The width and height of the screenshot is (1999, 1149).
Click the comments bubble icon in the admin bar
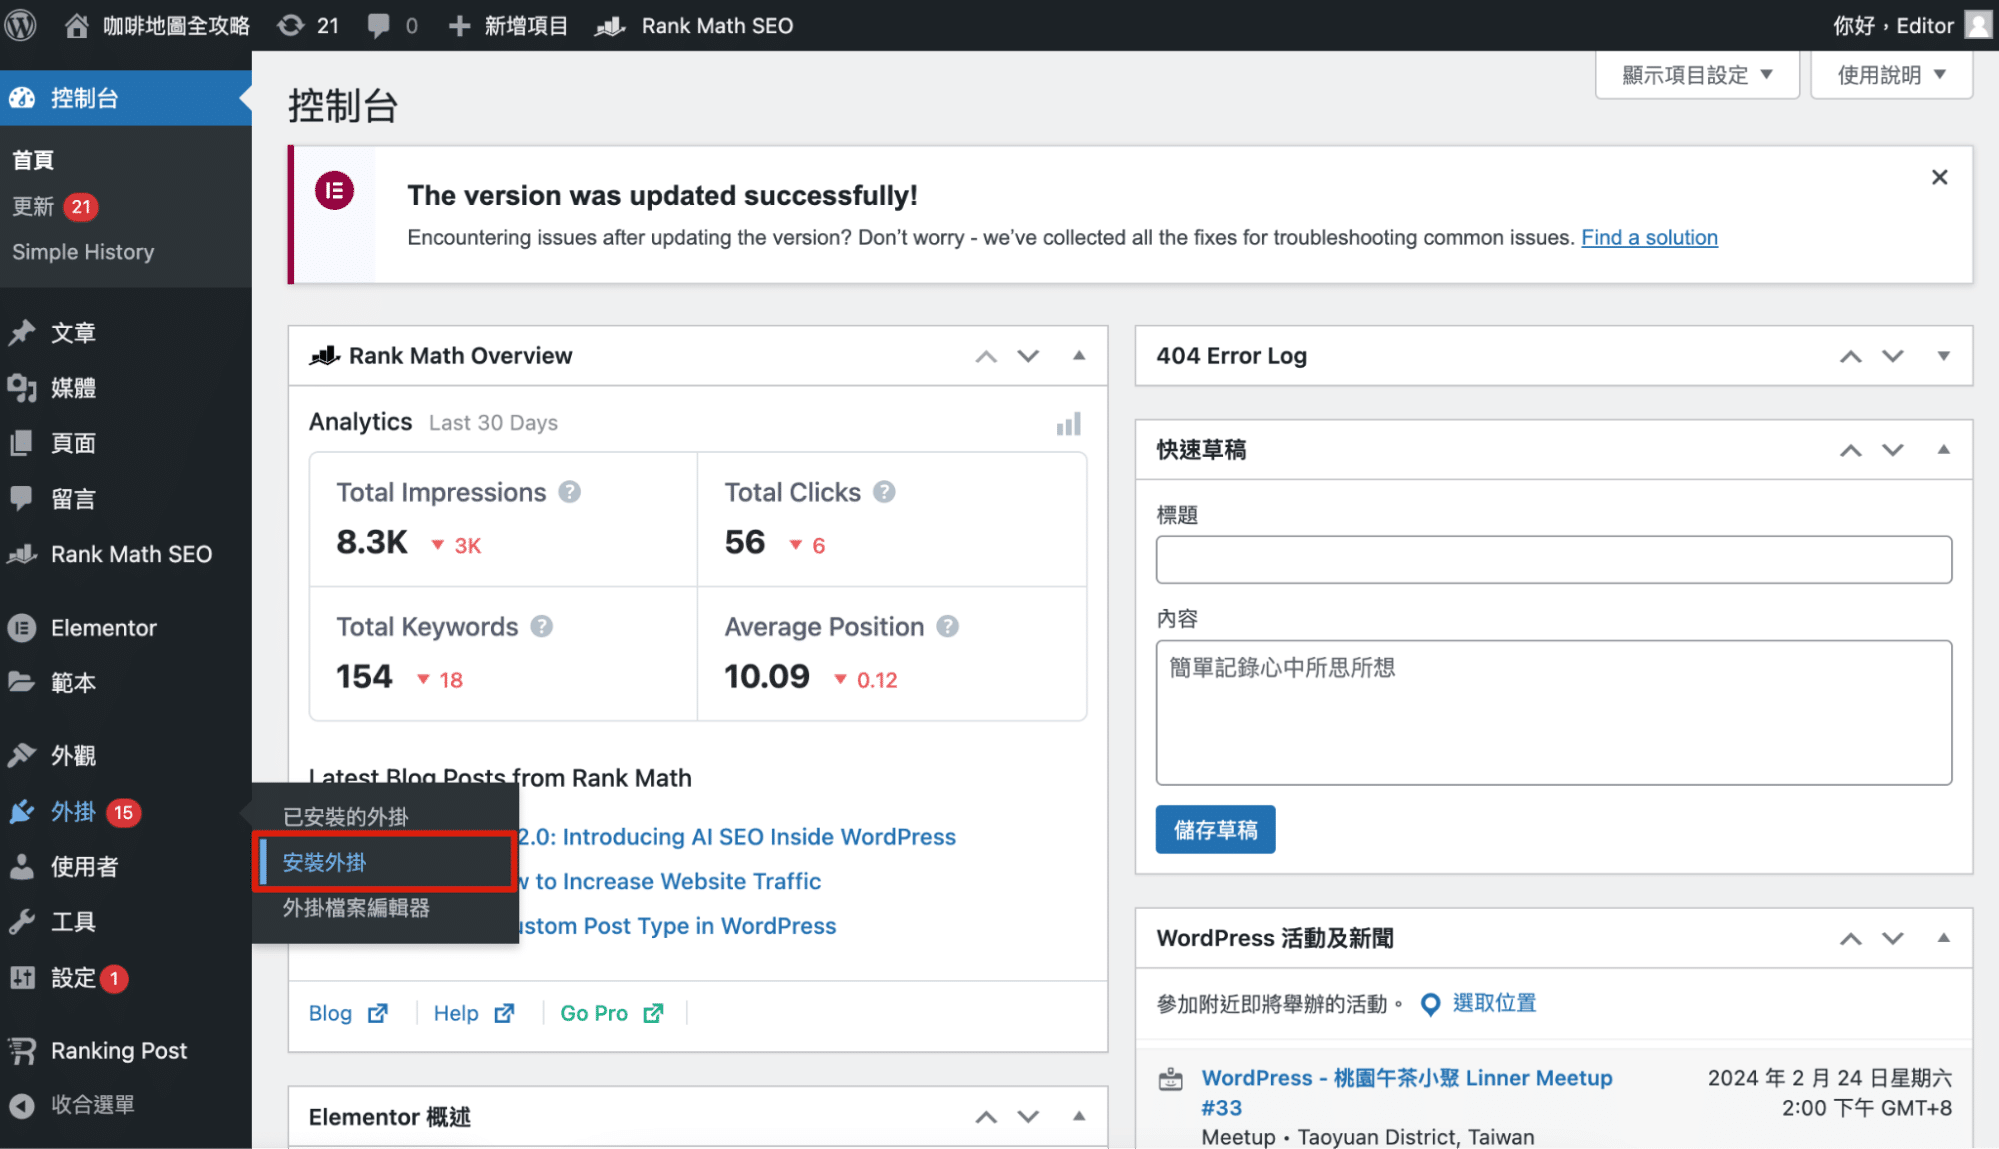[x=379, y=25]
